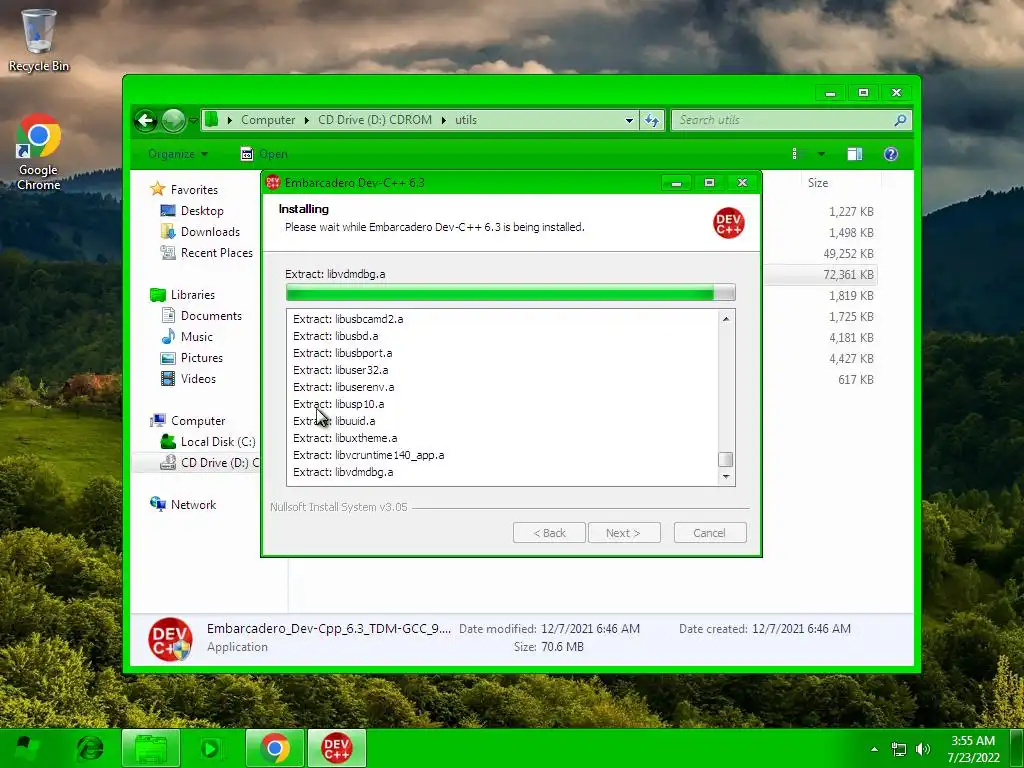
Task: Click the install log scroll up arrow
Action: tap(726, 318)
